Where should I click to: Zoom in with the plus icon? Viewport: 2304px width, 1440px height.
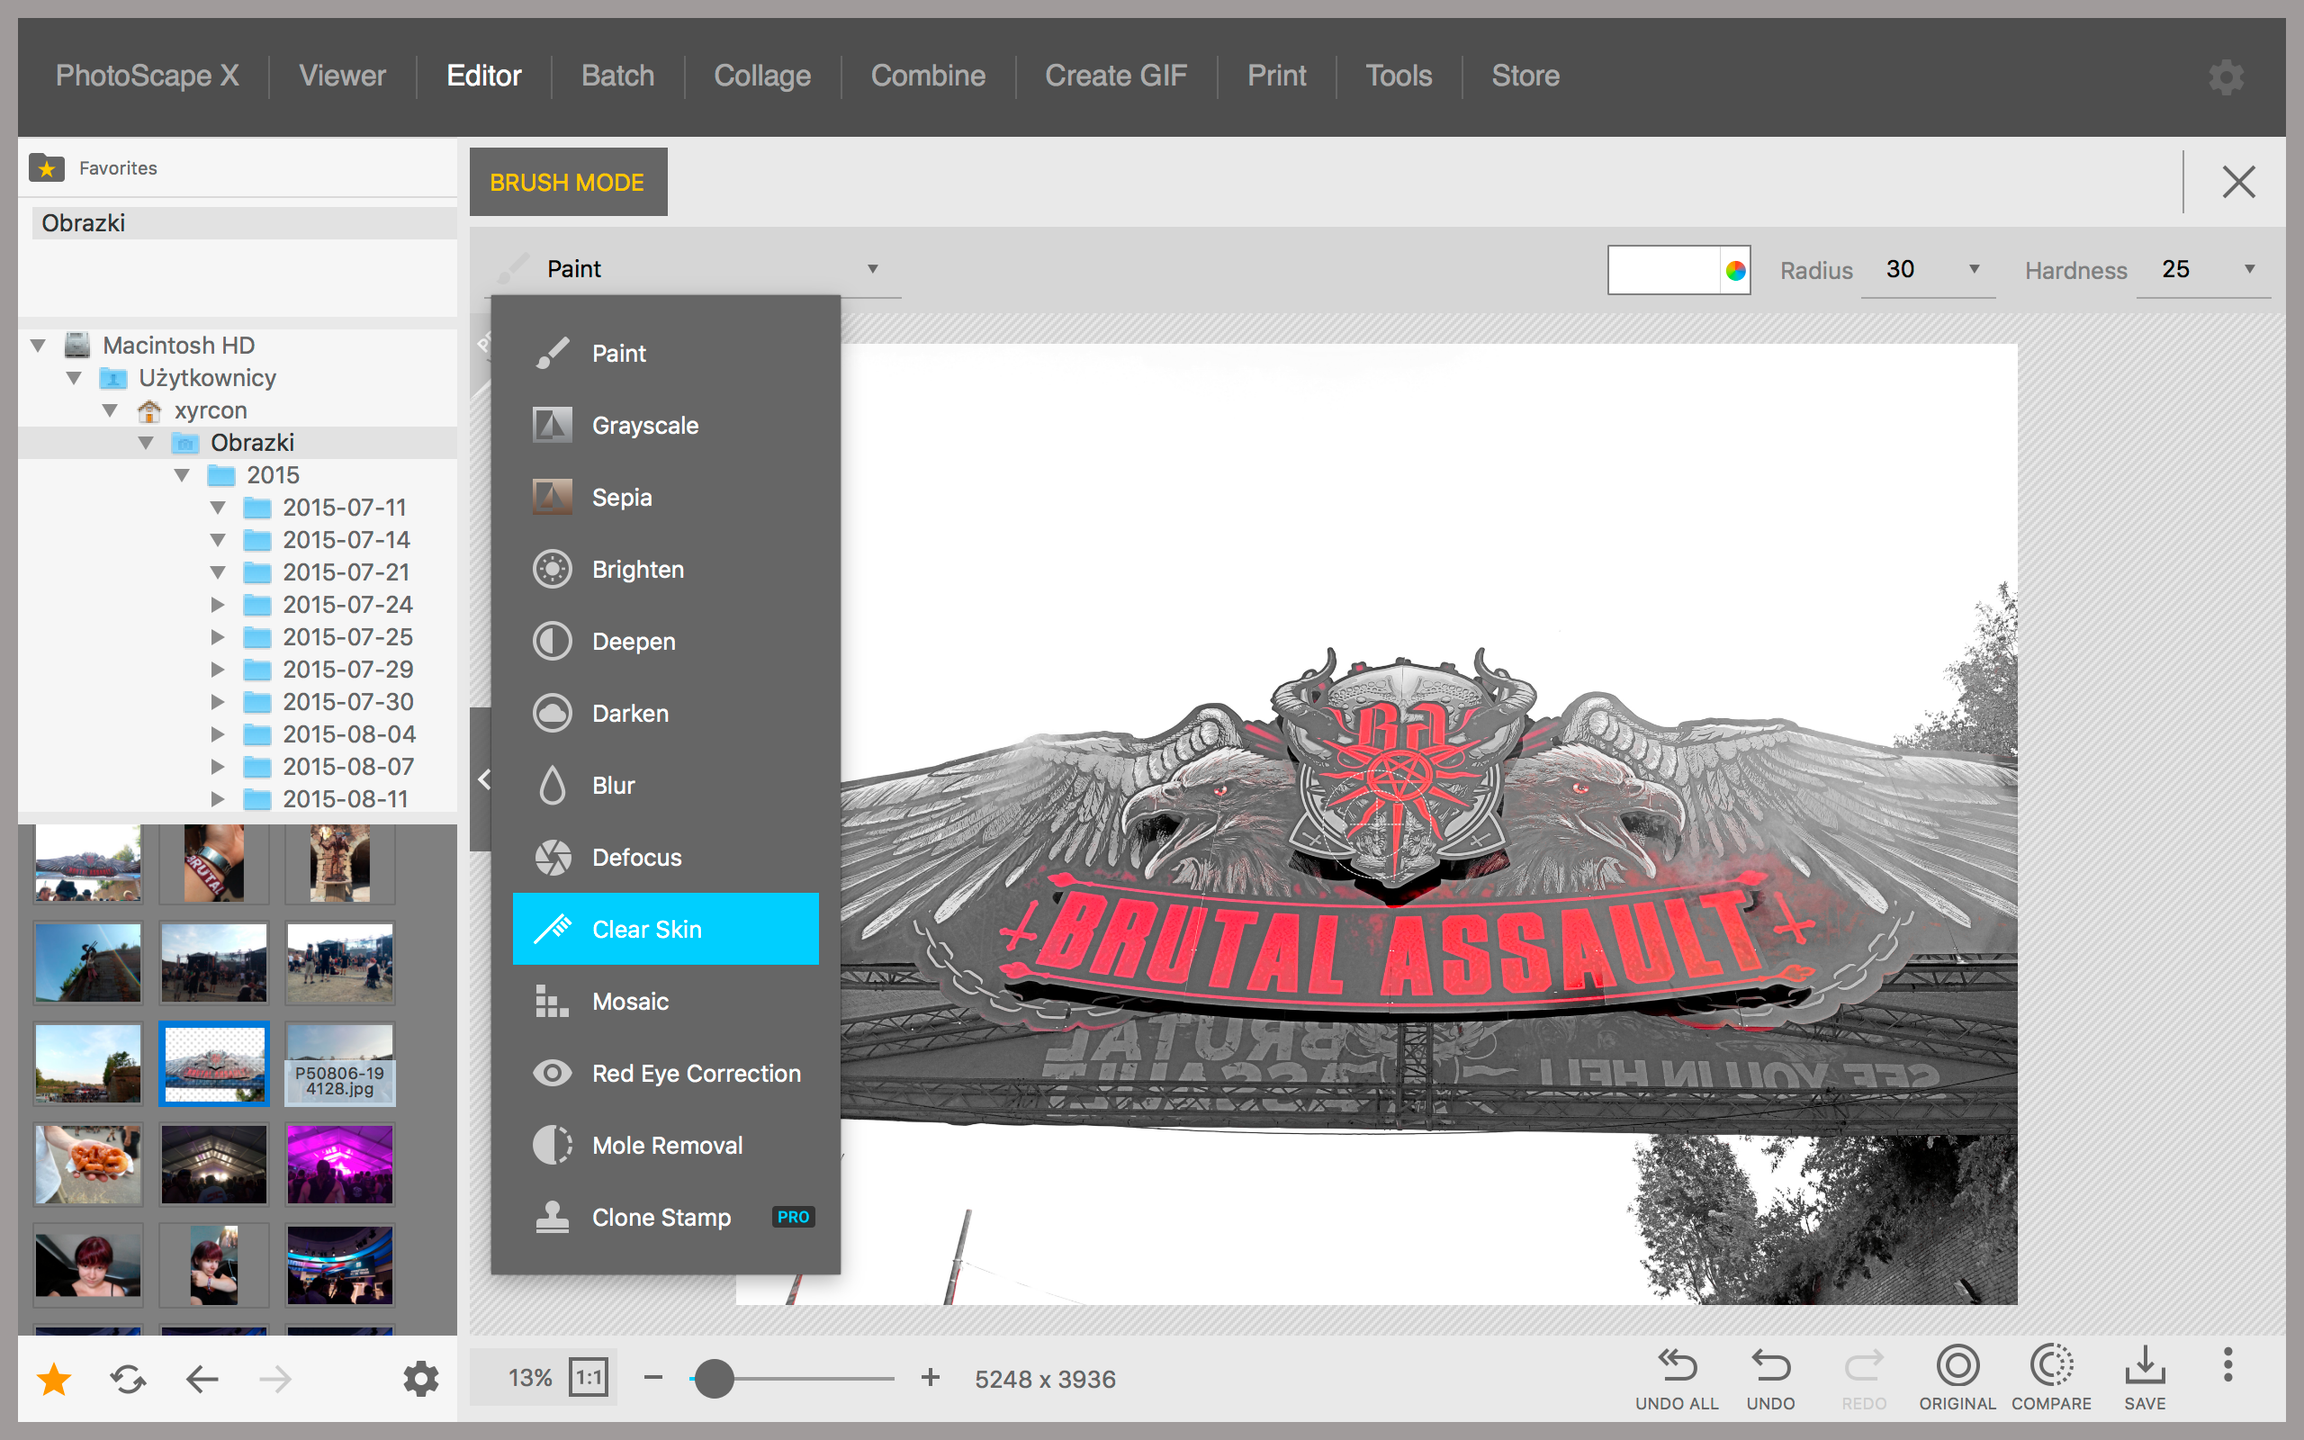click(930, 1378)
